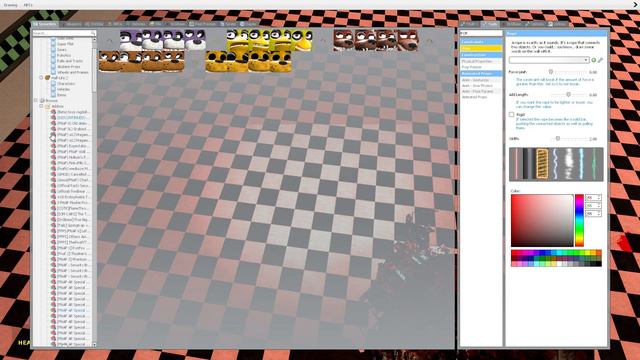Select the Super Flat spawnlist

click(x=65, y=44)
